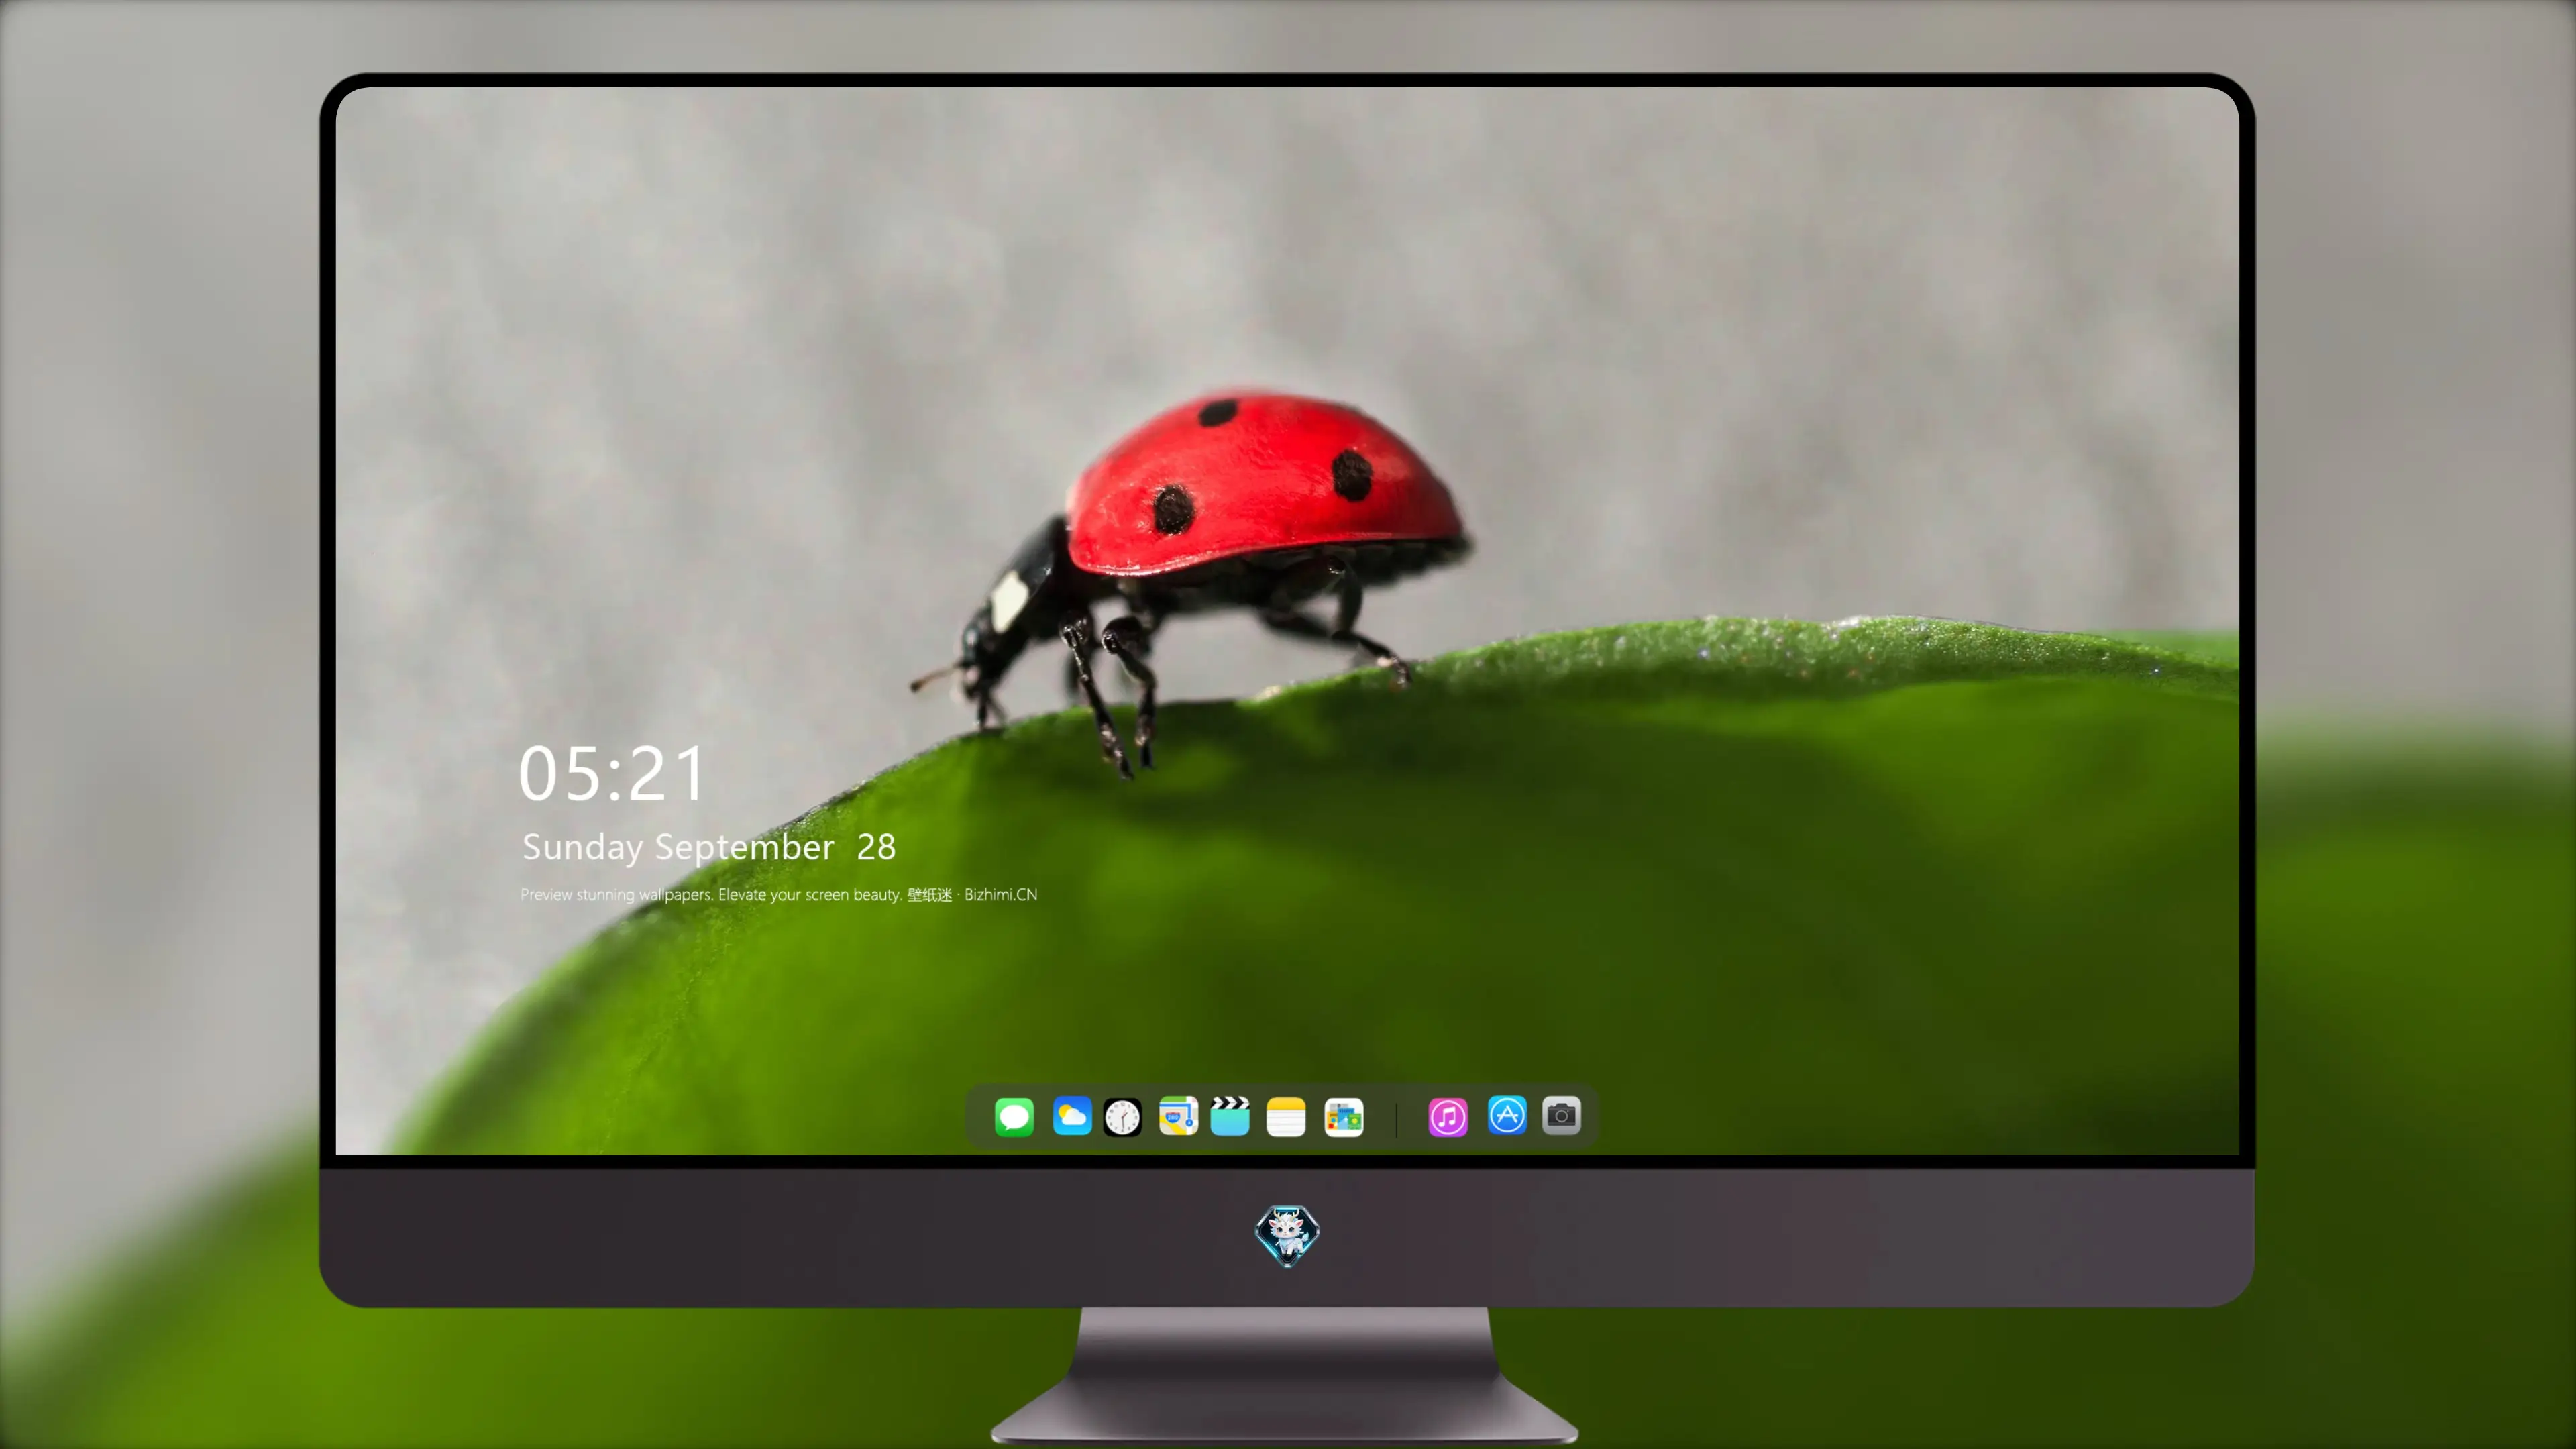Launch the Videos clapperboard app
This screenshot has width=2576, height=1449.
(1230, 1116)
